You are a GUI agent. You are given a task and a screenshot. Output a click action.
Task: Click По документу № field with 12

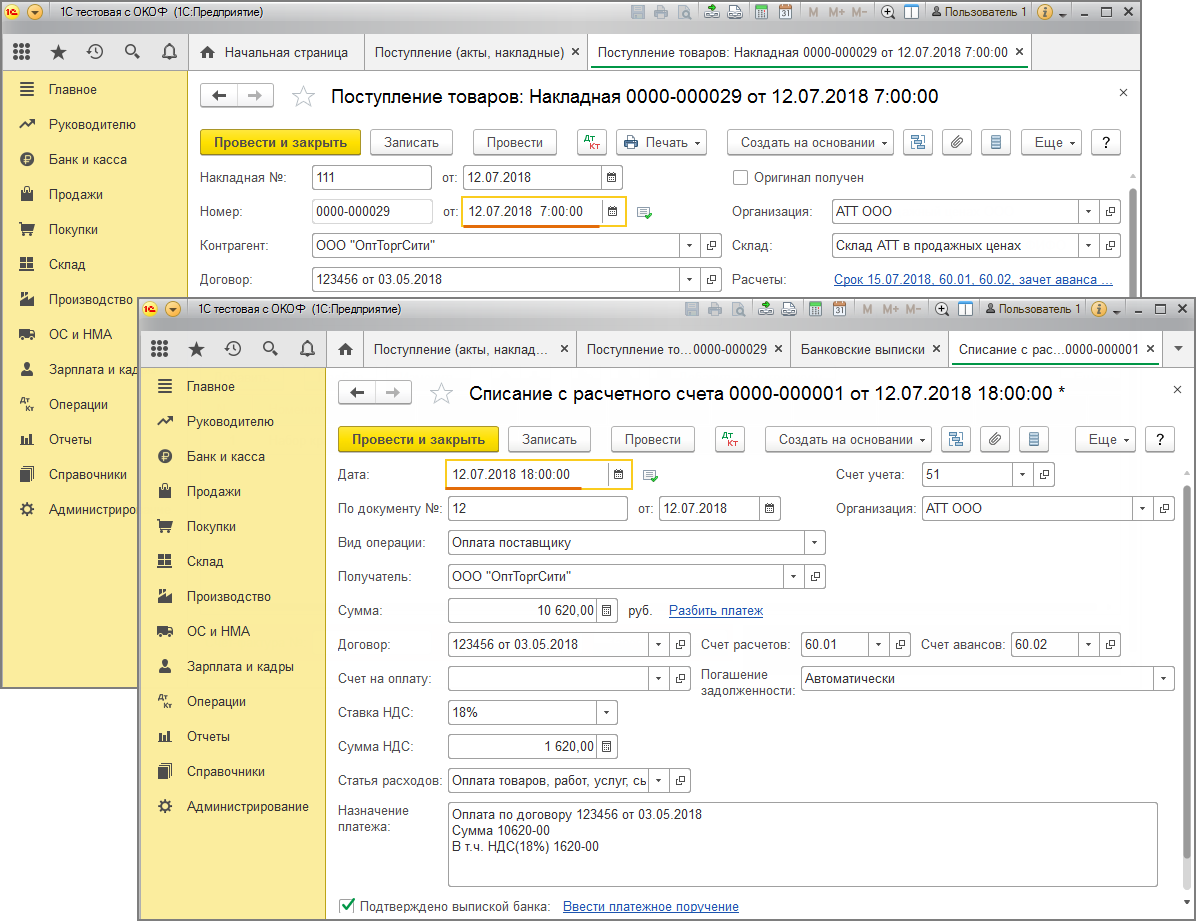pos(538,509)
